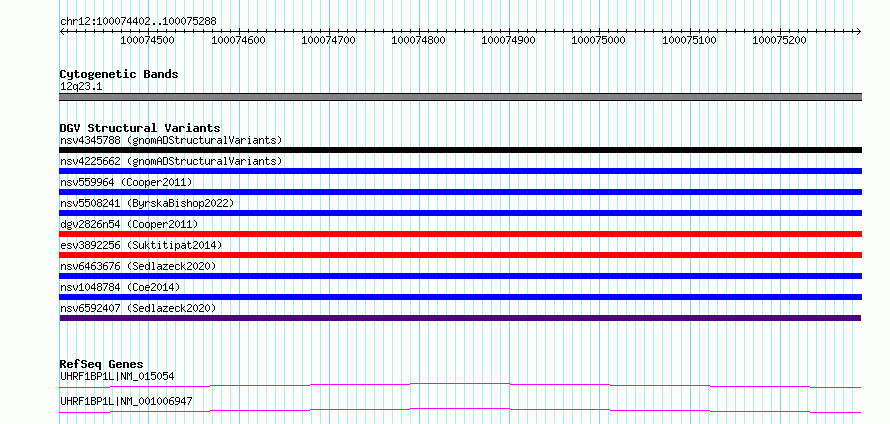Click ruler position label 100074900
The width and height of the screenshot is (890, 424).
click(x=509, y=40)
